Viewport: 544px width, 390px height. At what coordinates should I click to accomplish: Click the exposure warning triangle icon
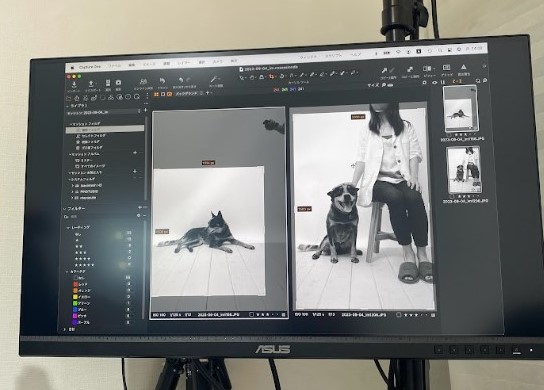coord(464,67)
